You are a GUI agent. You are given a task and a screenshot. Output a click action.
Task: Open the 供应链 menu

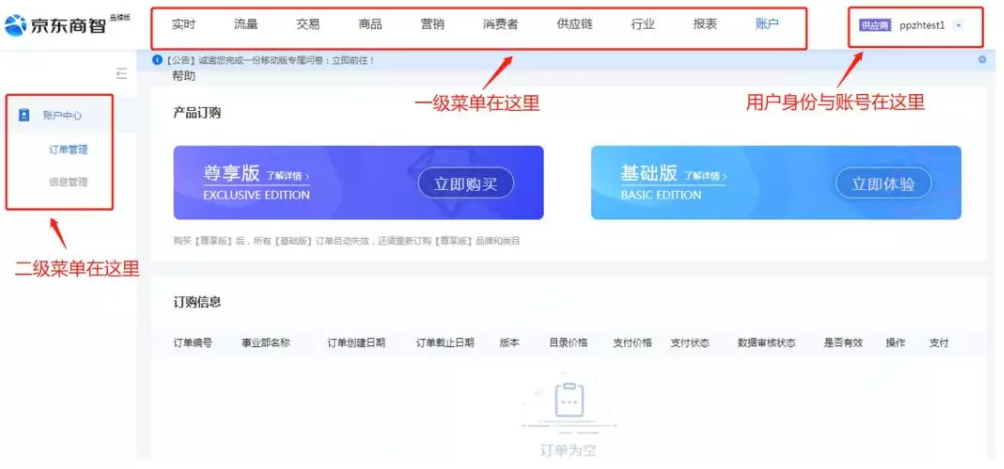(x=574, y=25)
